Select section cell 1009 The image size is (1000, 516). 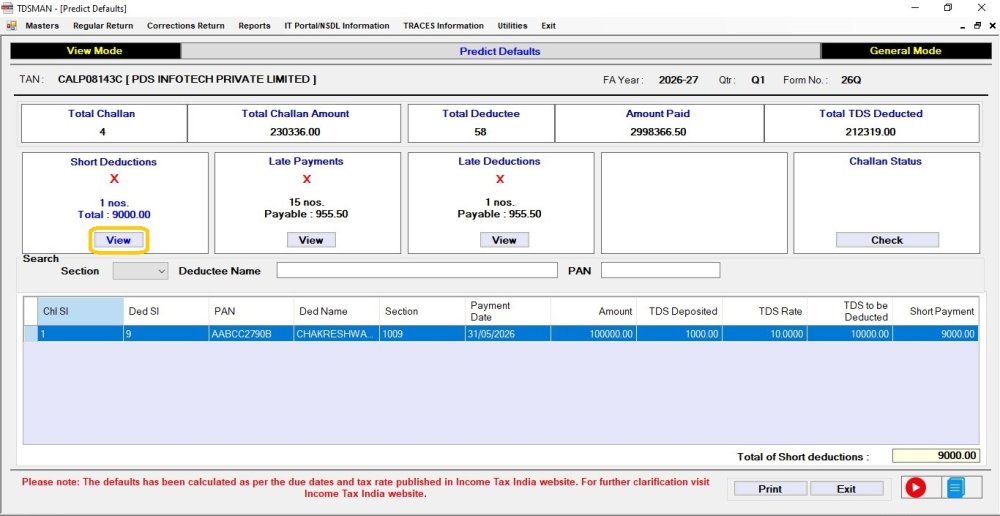(422, 334)
